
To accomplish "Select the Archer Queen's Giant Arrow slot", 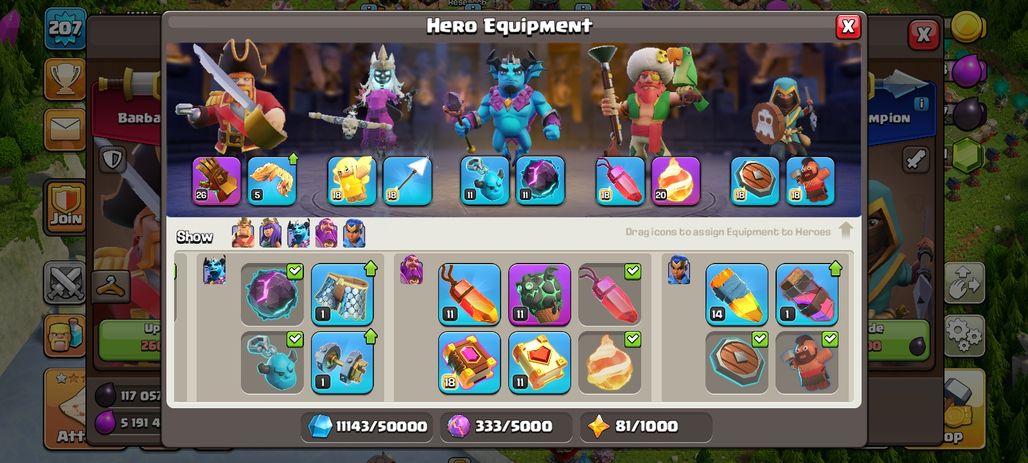I will pyautogui.click(x=407, y=180).
